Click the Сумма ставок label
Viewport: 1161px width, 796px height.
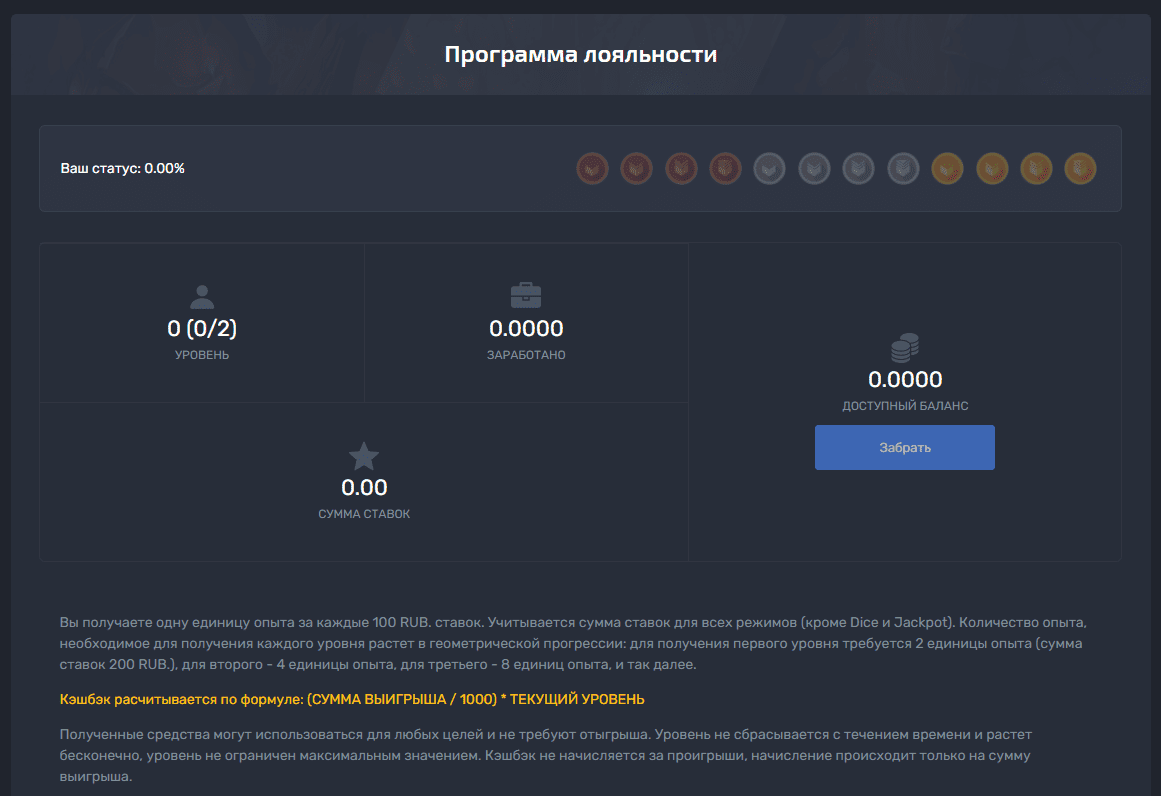(364, 514)
